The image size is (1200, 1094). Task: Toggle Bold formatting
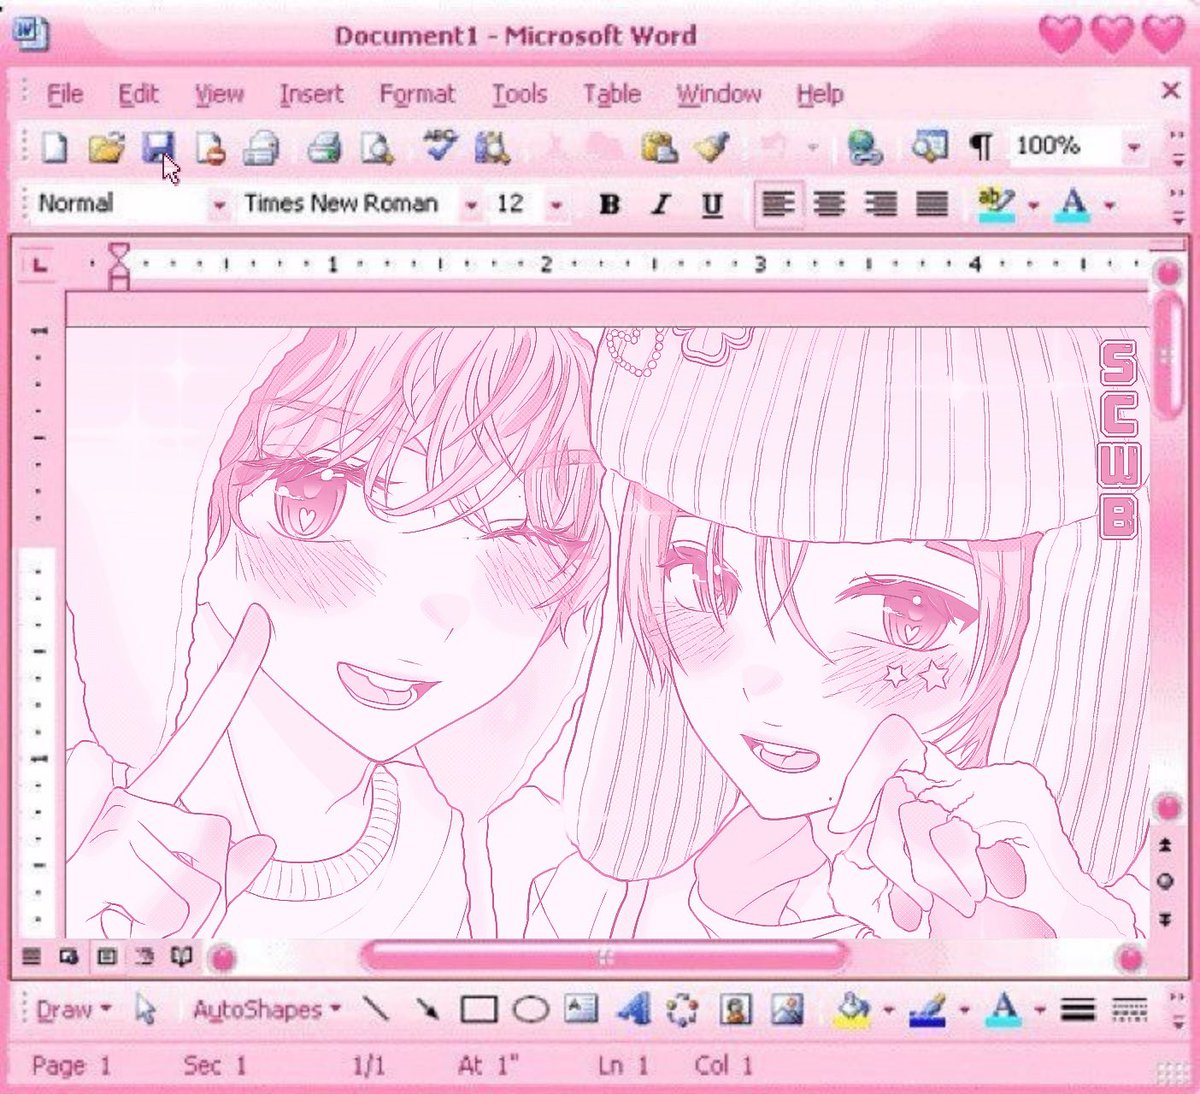tap(608, 205)
